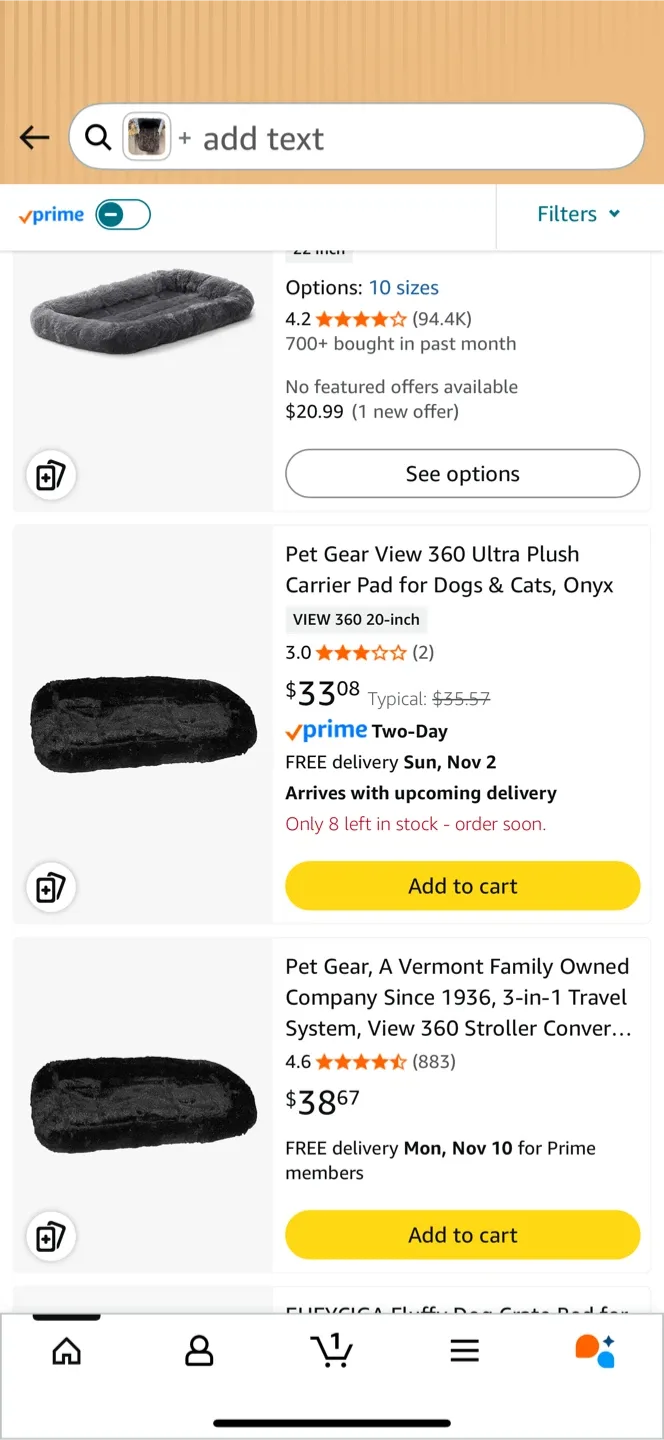Screen dimensions: 664x1440
Task: Tap the back arrow to return
Action: (33, 137)
